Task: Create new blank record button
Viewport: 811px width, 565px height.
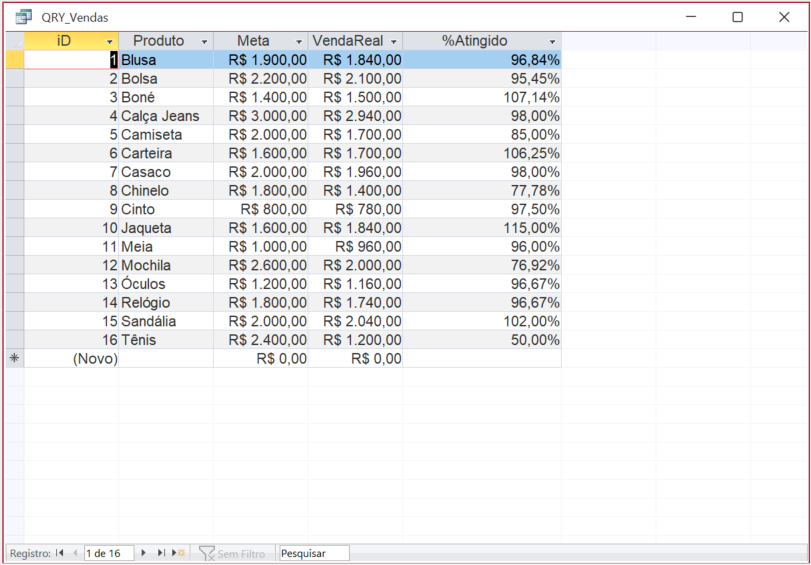Action: click(179, 553)
